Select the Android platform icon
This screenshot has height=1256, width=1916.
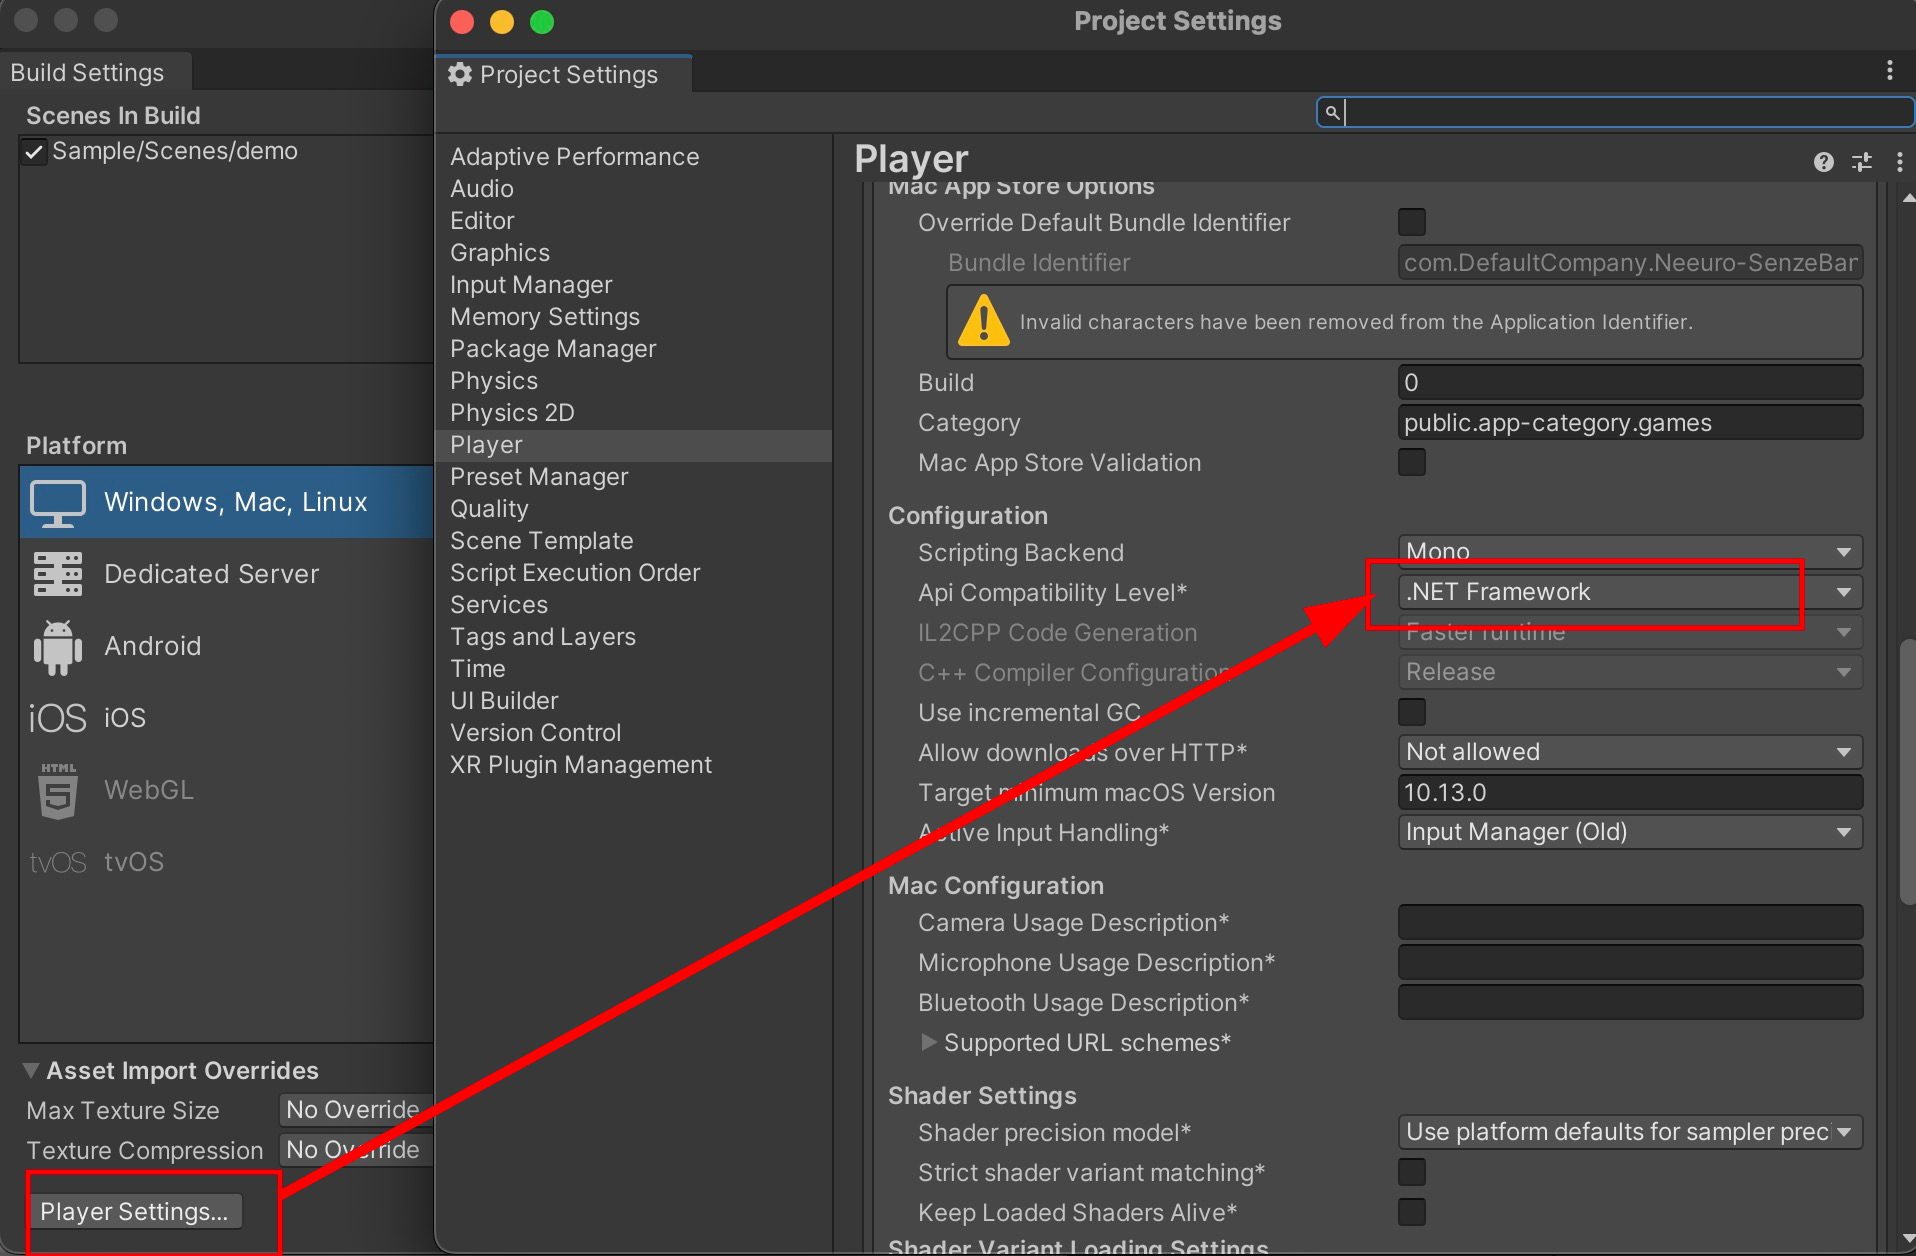pyautogui.click(x=57, y=645)
